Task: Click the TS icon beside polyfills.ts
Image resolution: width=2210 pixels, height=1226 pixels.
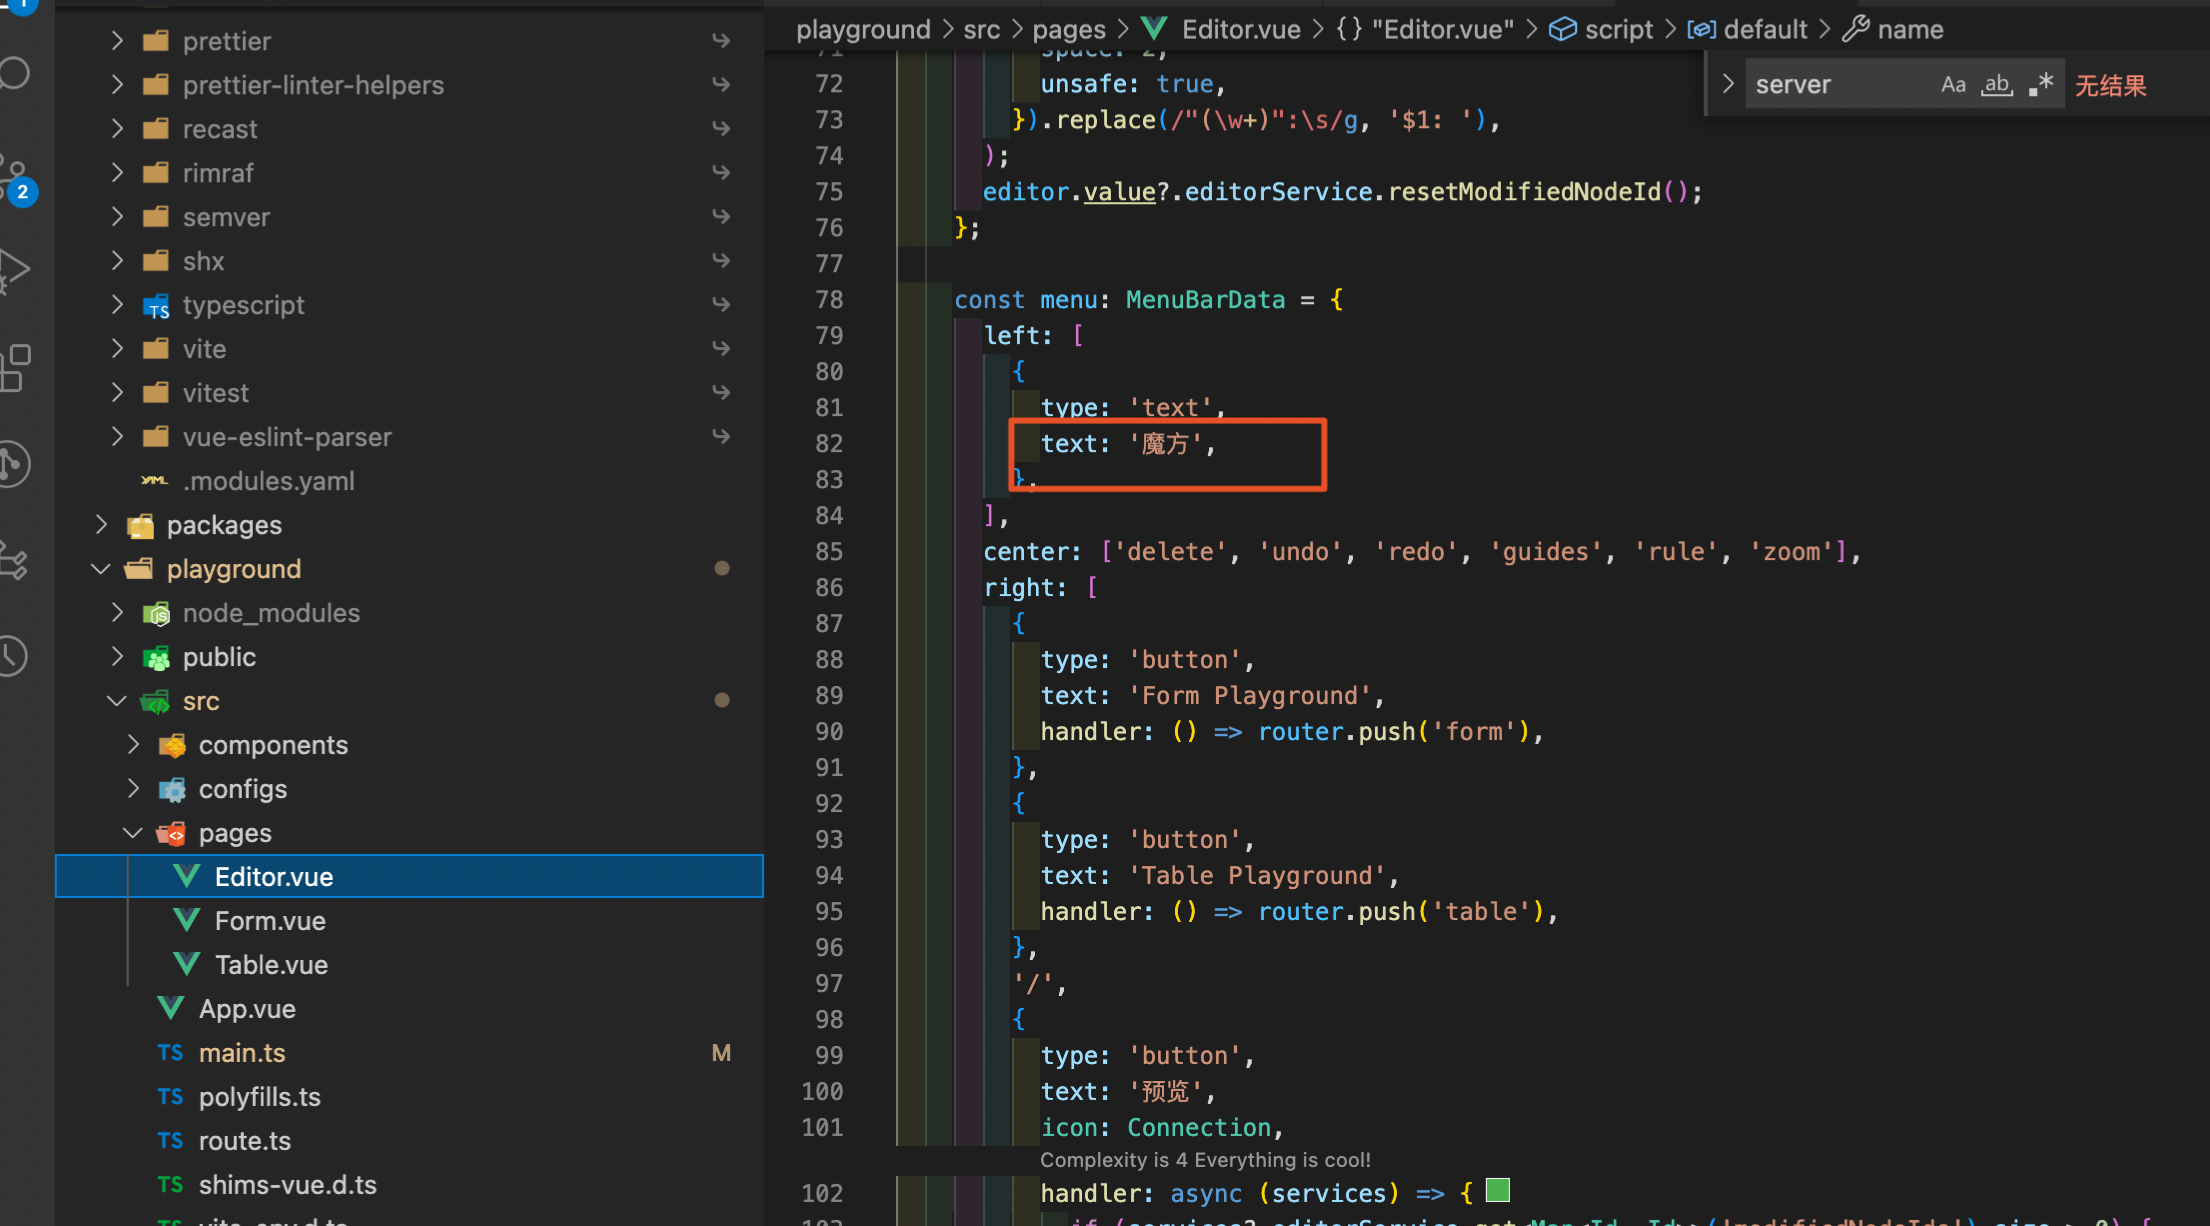Action: pos(170,1097)
